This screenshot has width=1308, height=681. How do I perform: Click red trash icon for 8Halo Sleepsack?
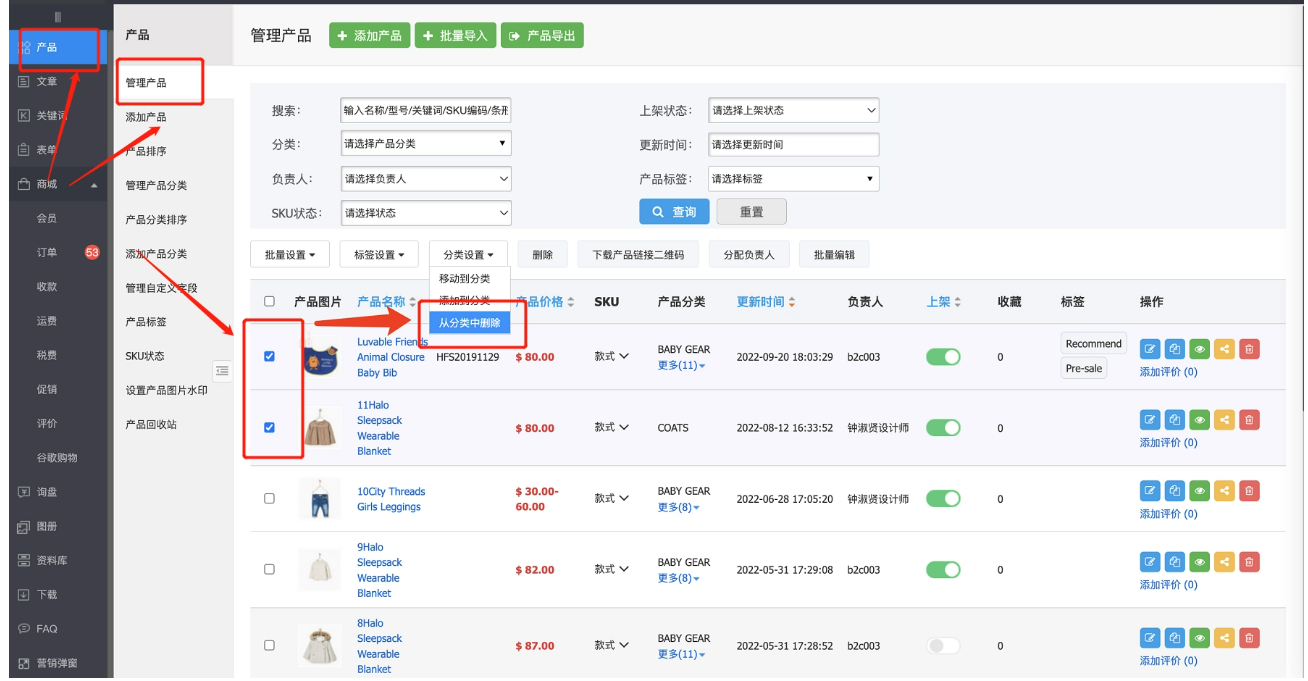[x=1249, y=638]
